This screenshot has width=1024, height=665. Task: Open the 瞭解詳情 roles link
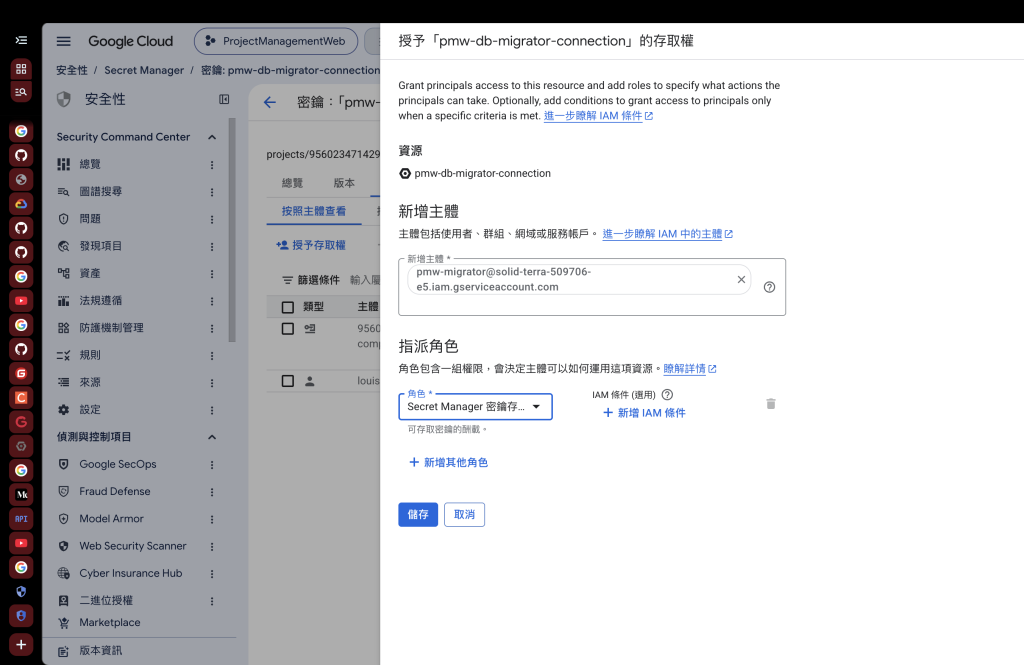coord(690,369)
